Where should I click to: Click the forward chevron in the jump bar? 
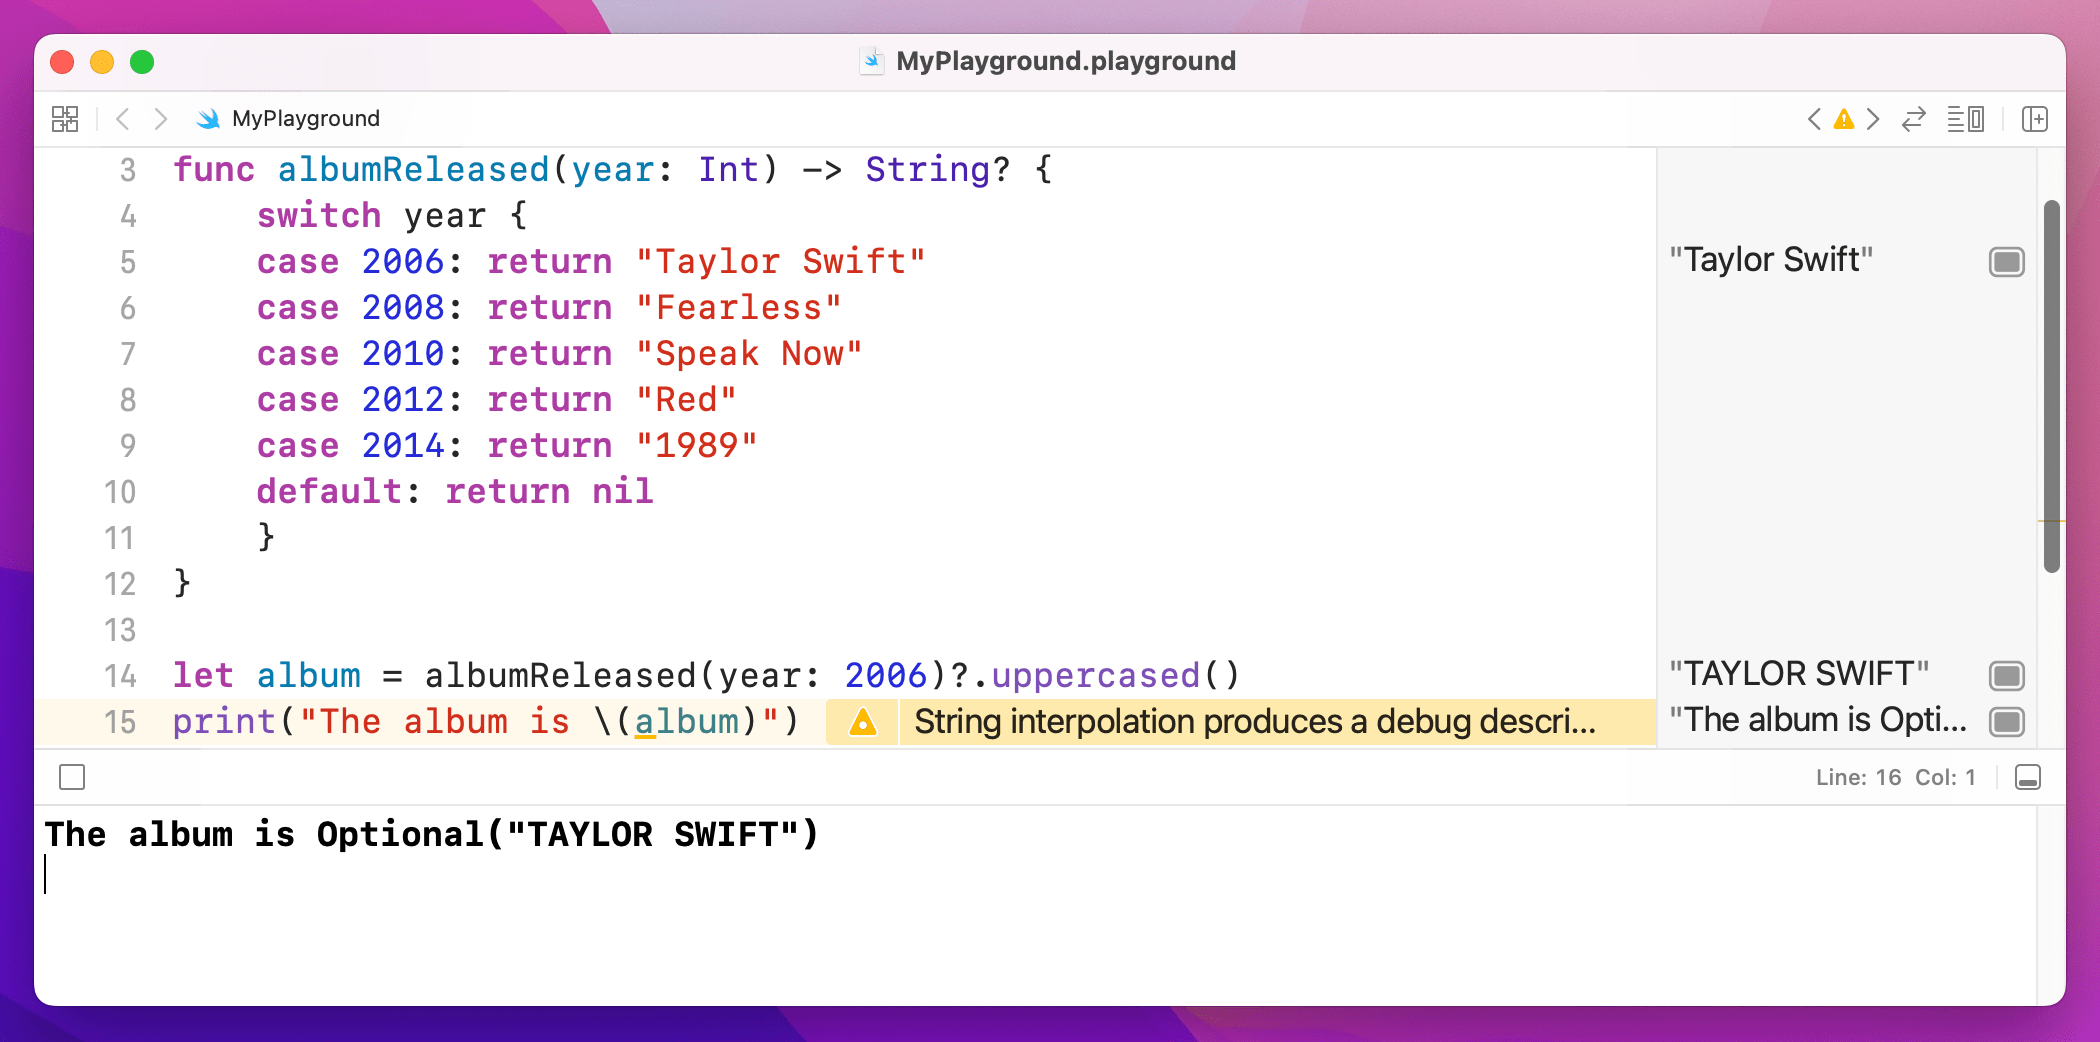point(160,118)
